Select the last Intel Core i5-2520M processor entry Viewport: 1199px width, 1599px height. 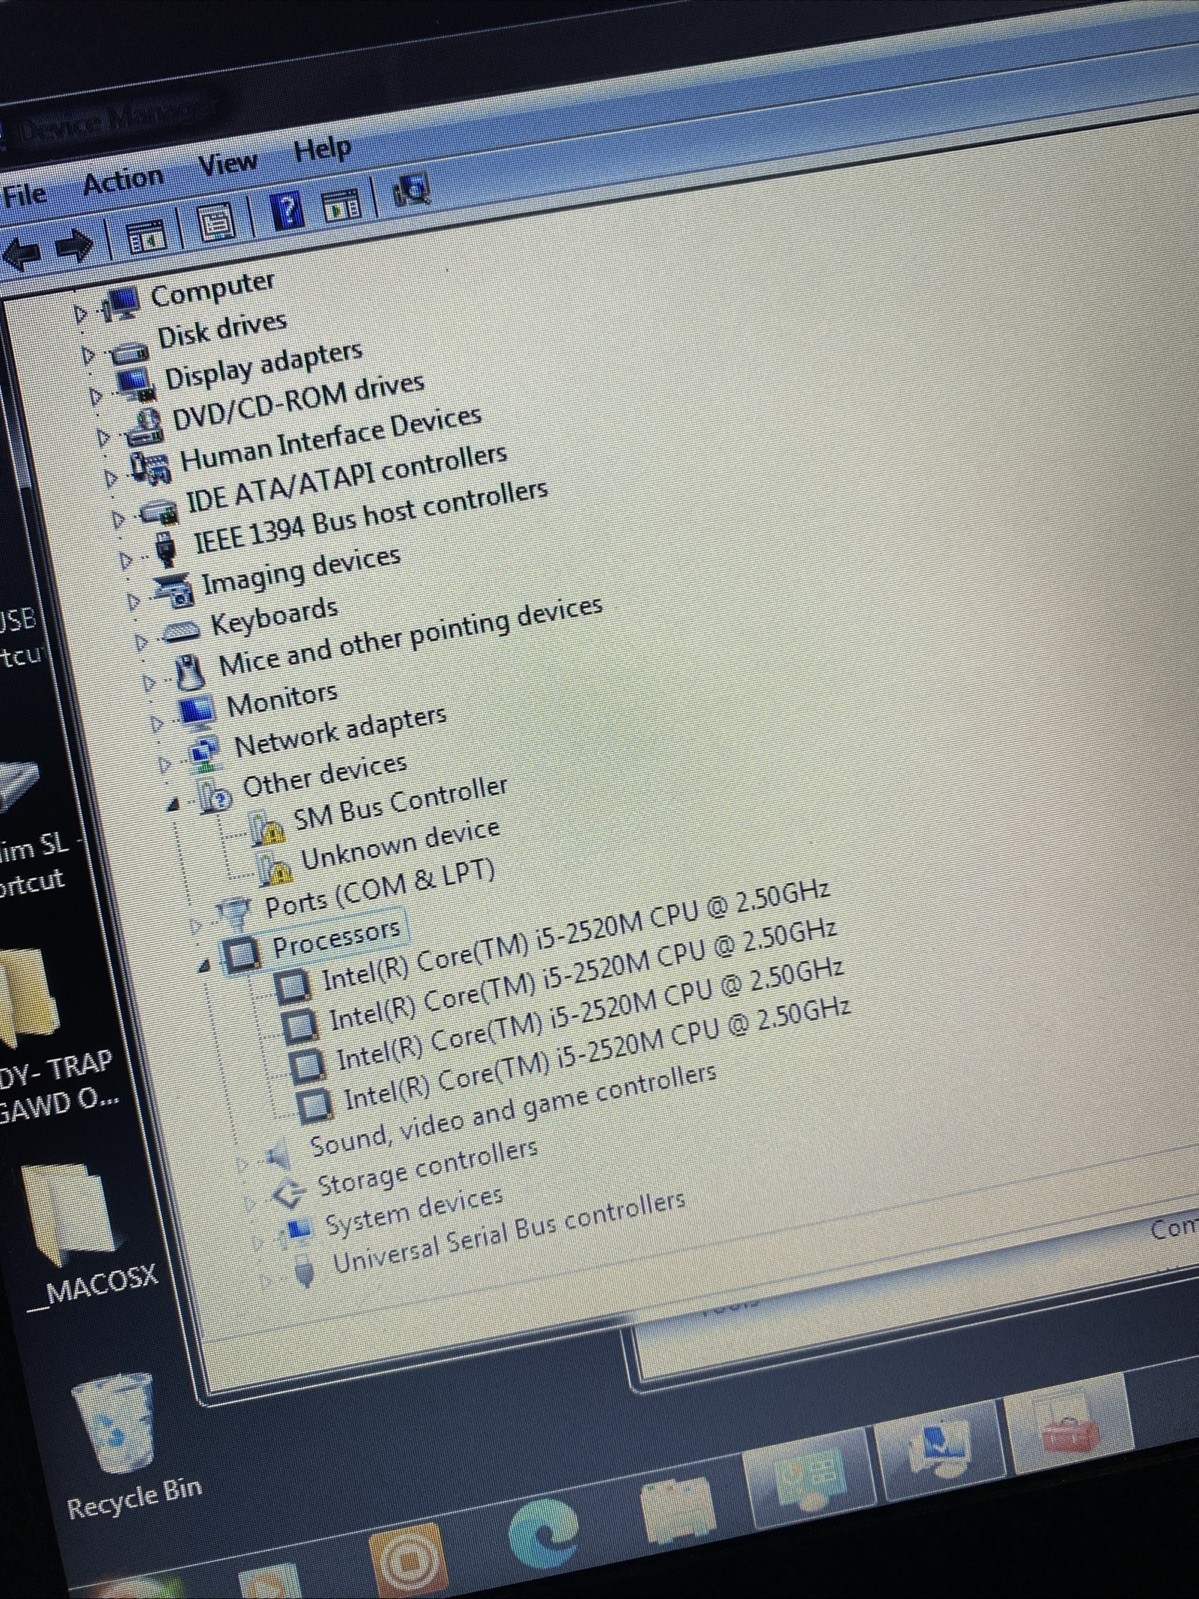point(597,1055)
